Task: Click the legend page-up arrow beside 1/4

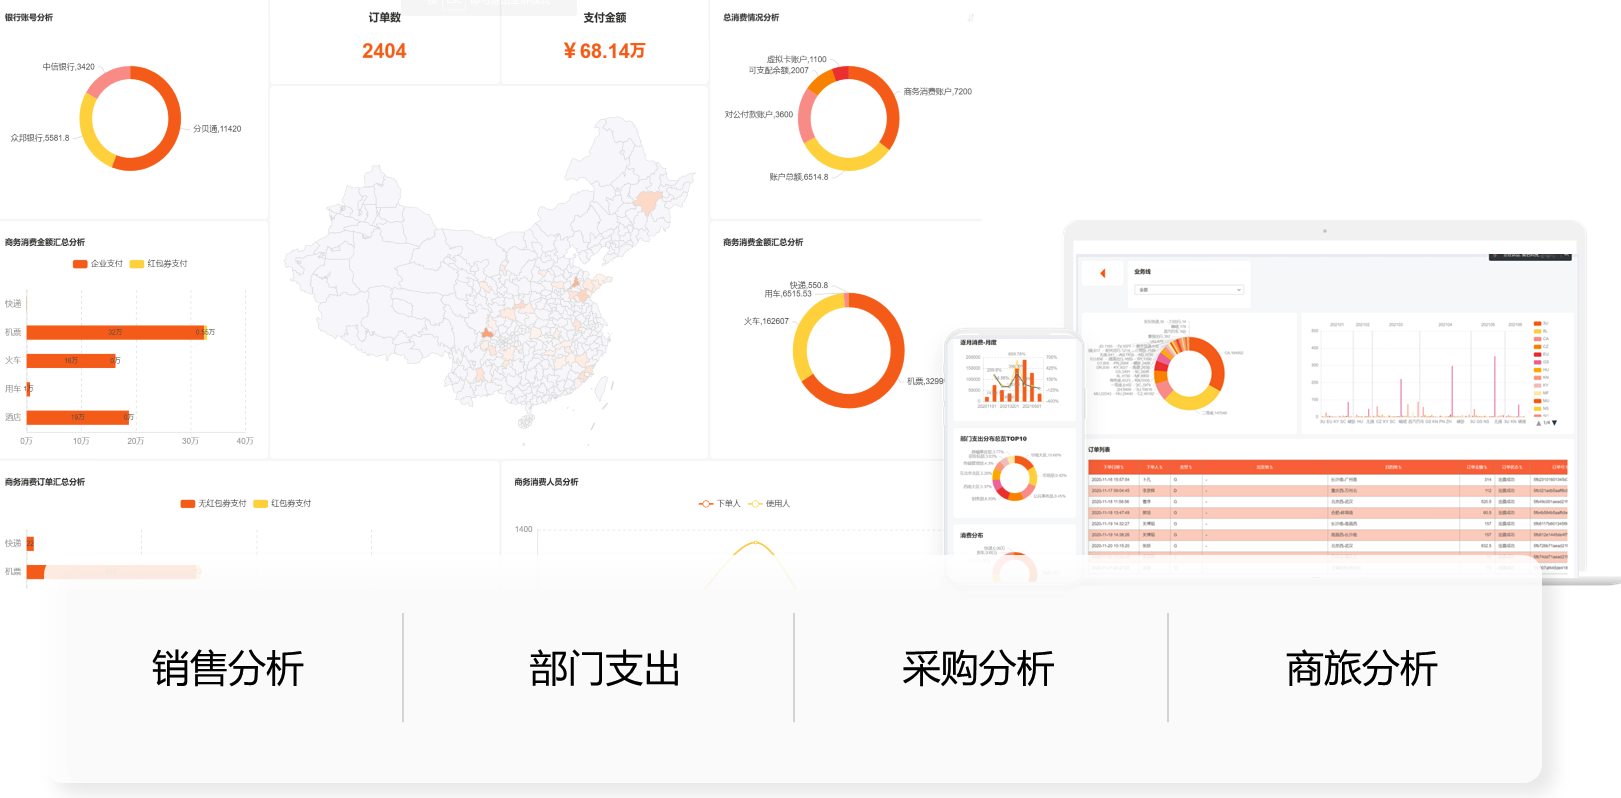Action: tap(1538, 423)
